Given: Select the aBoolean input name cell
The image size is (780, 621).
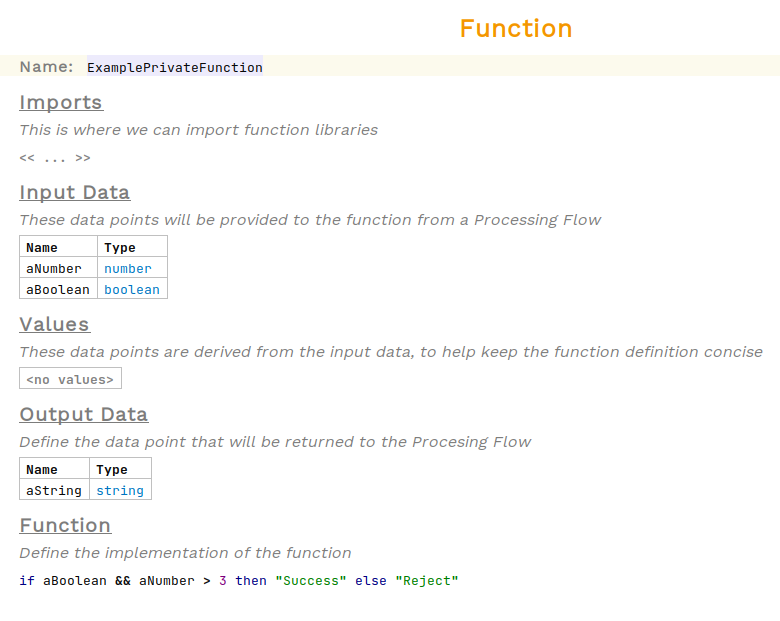Looking at the screenshot, I should [58, 289].
